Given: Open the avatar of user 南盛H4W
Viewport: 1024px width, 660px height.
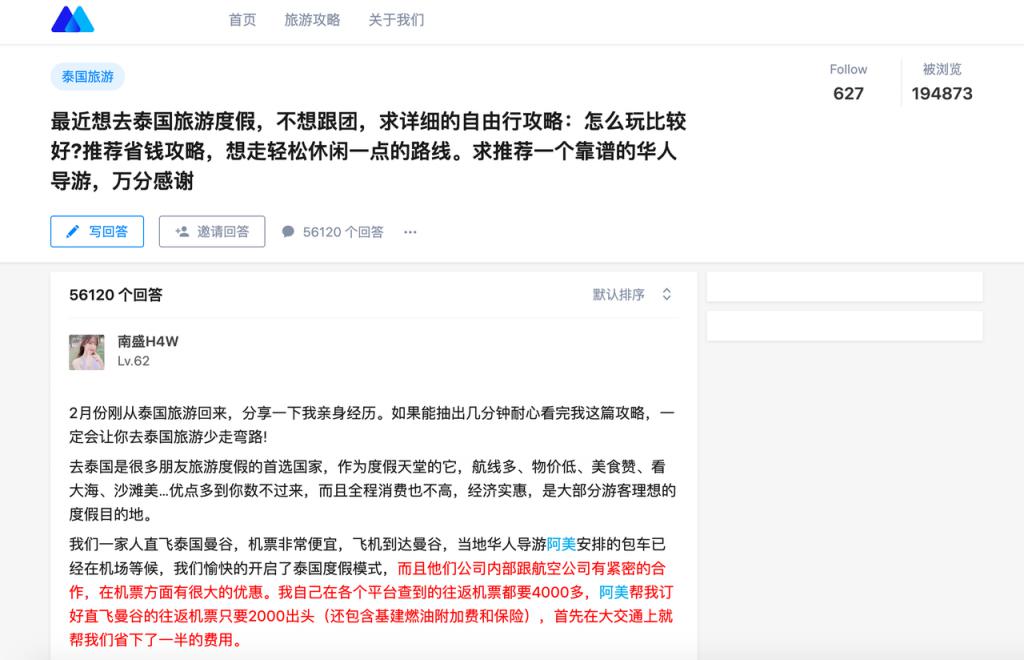Looking at the screenshot, I should 87,352.
